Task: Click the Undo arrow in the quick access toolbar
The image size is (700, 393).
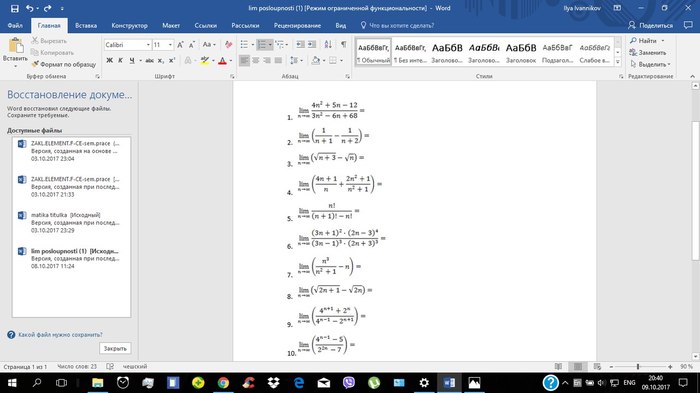Action: click(x=30, y=8)
